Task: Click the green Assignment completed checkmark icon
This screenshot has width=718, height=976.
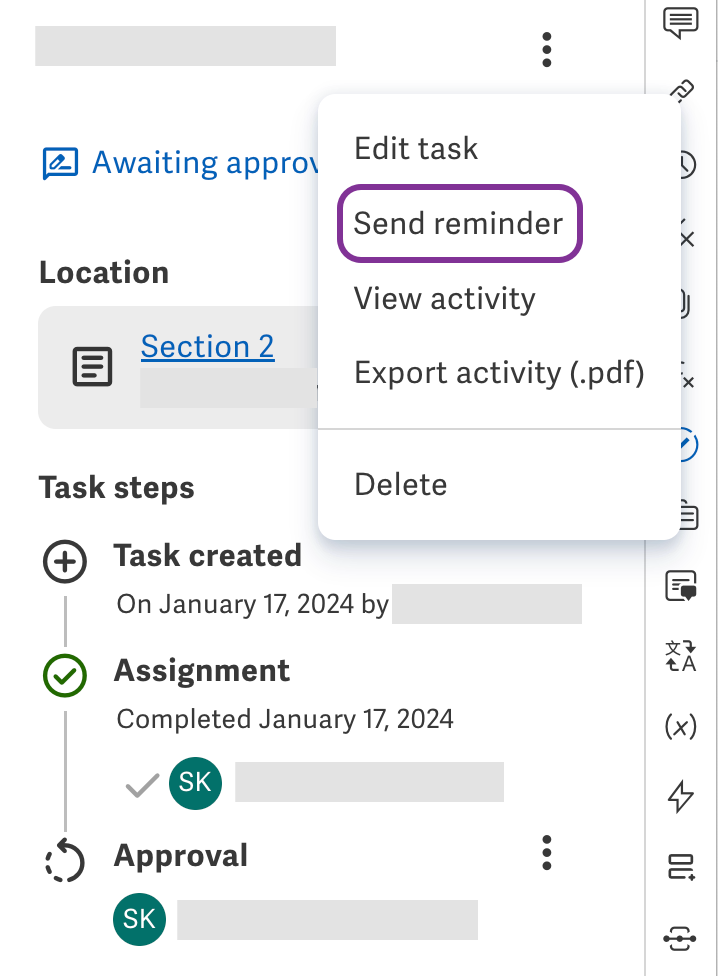Action: 65,676
